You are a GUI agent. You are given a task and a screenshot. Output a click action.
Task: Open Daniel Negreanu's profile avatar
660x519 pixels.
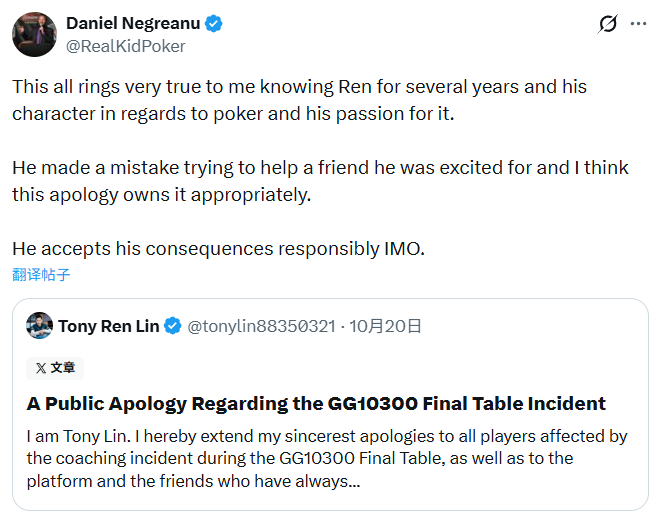coord(33,34)
